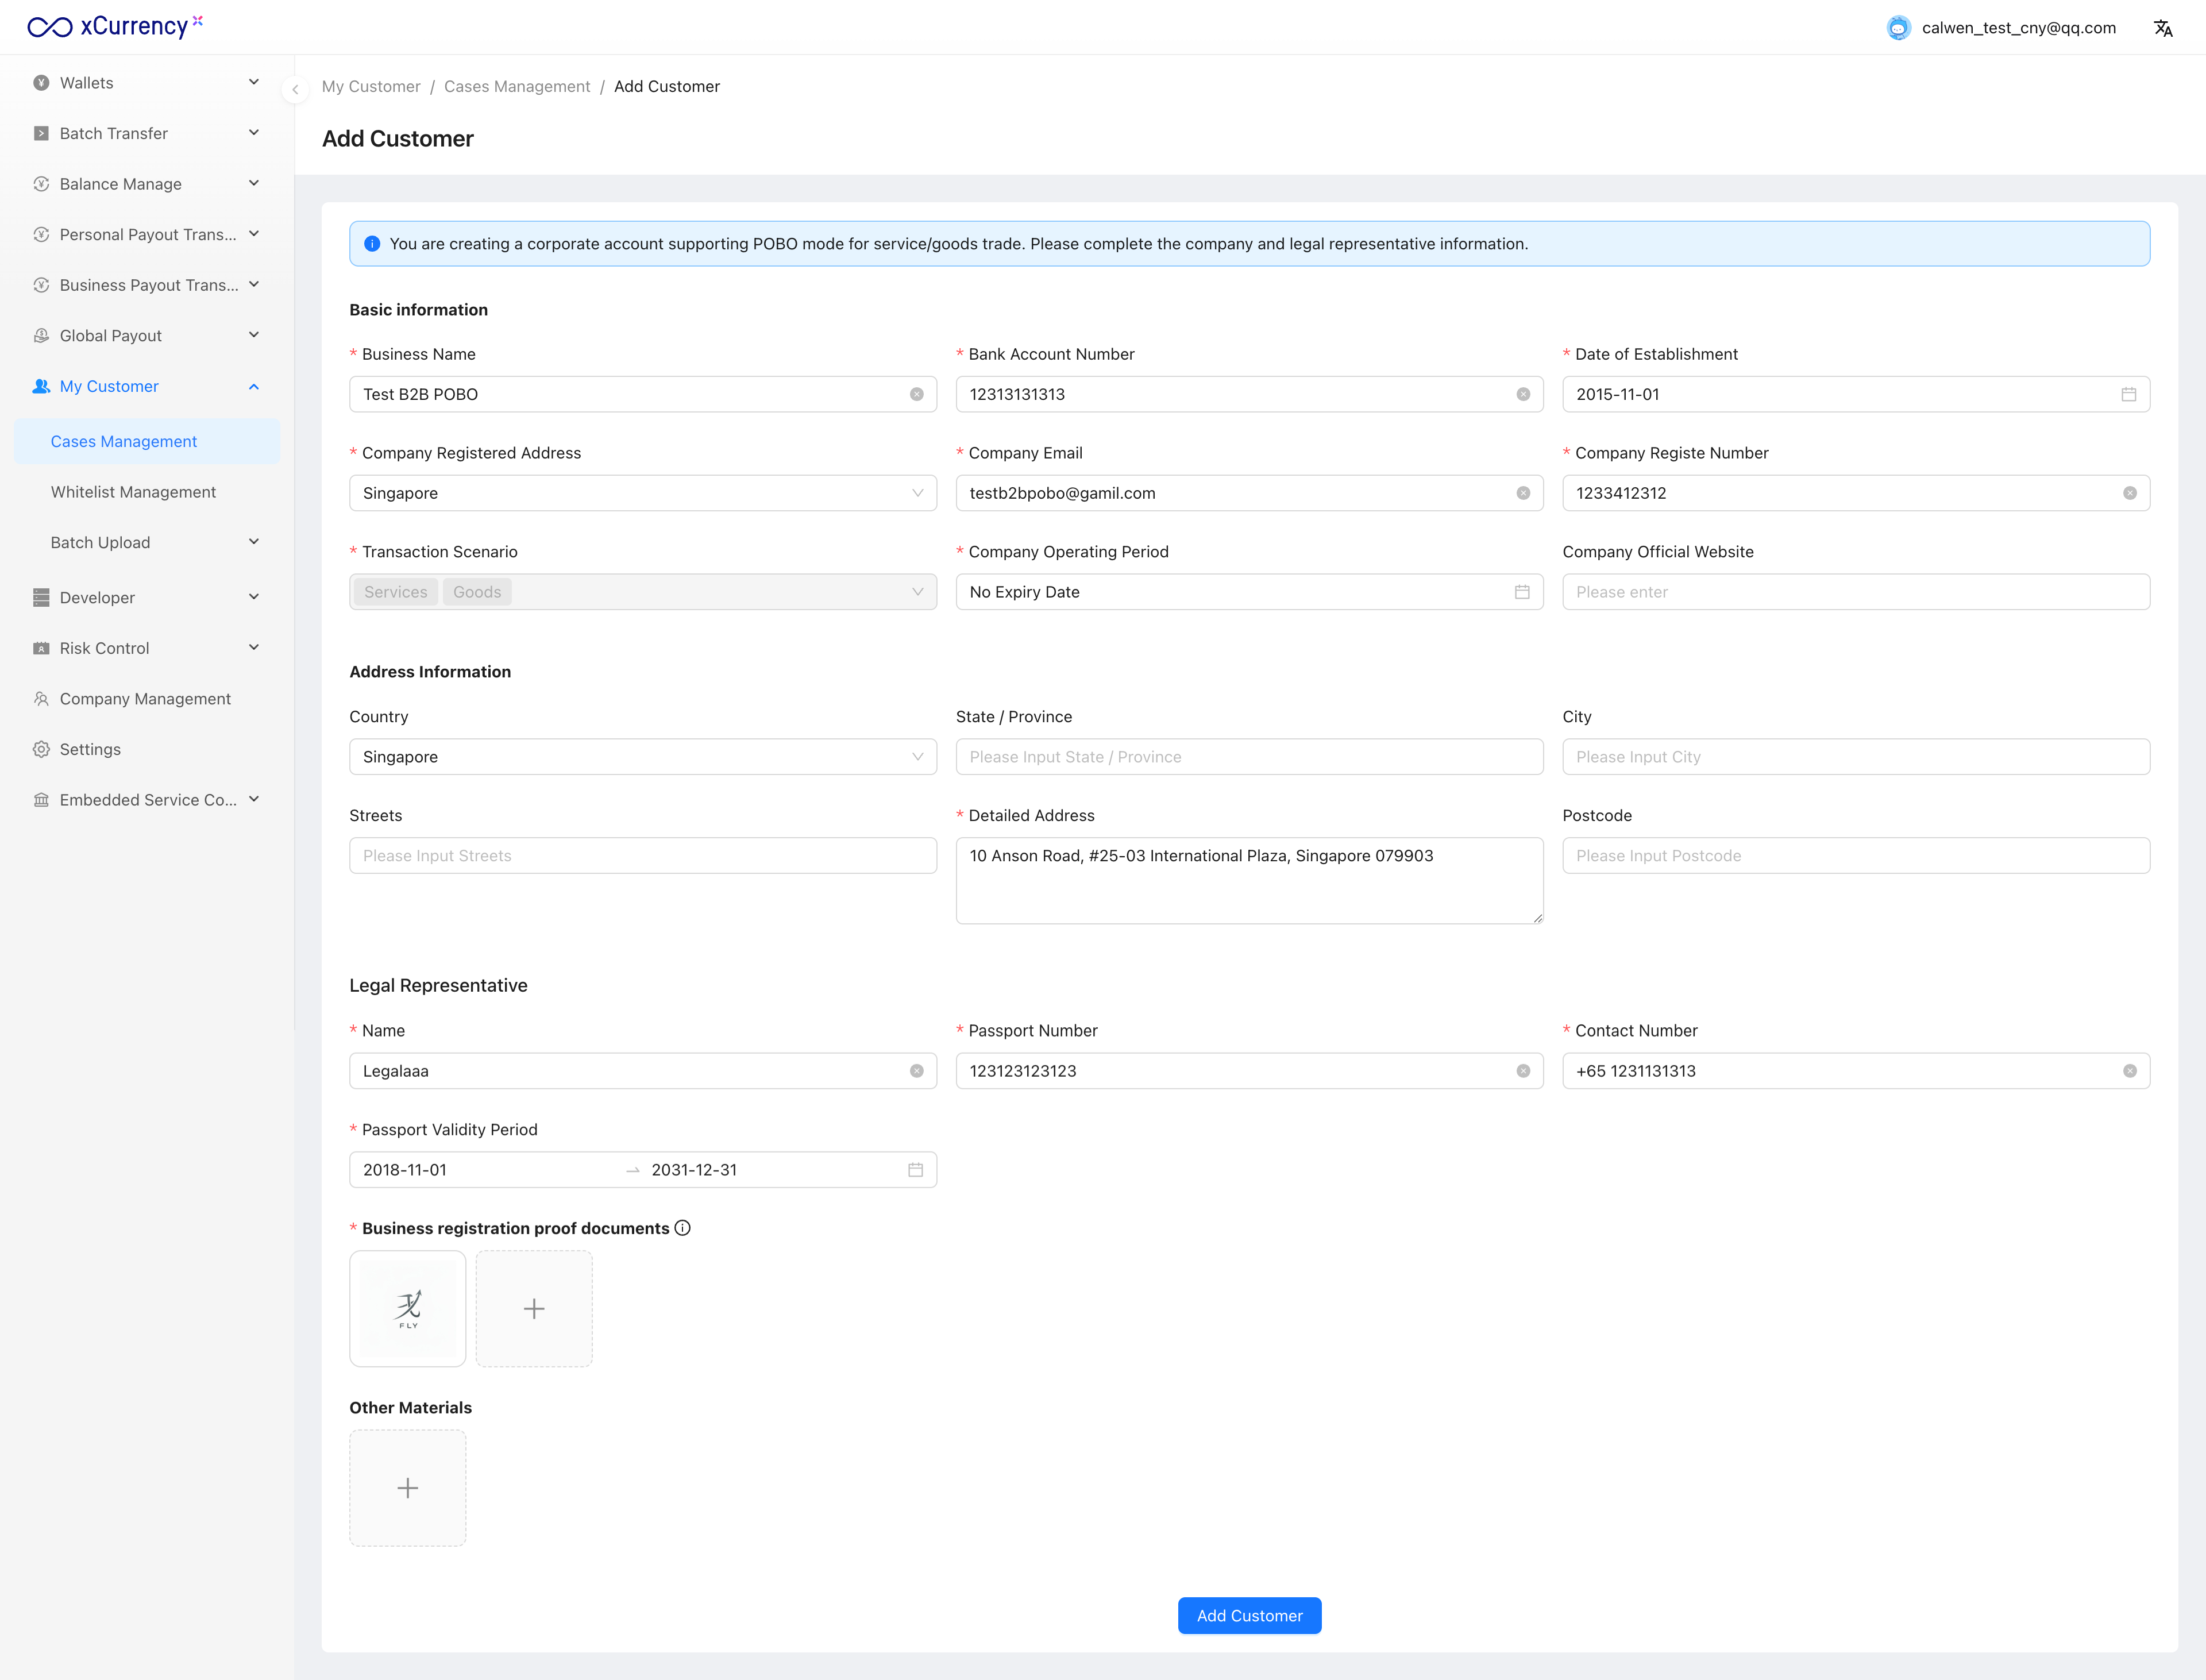Click the uploaded FLY document thumbnail

[407, 1308]
